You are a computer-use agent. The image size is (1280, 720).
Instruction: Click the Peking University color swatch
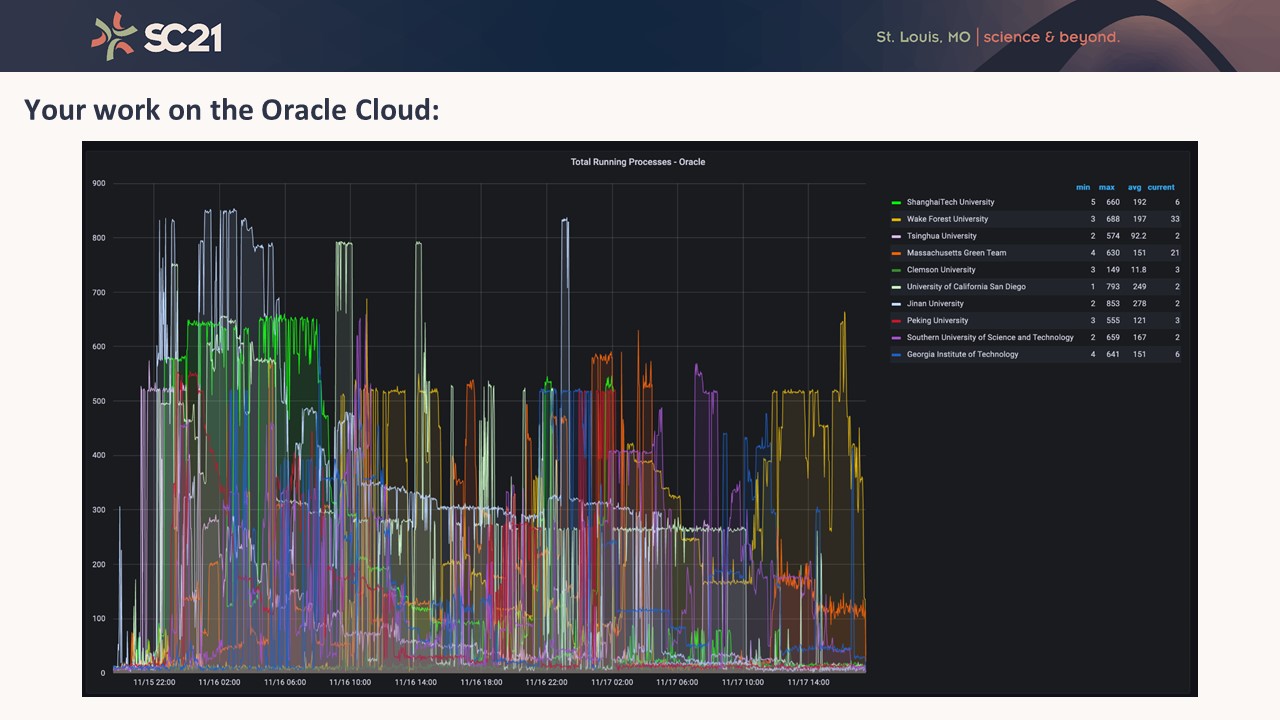[x=896, y=321]
